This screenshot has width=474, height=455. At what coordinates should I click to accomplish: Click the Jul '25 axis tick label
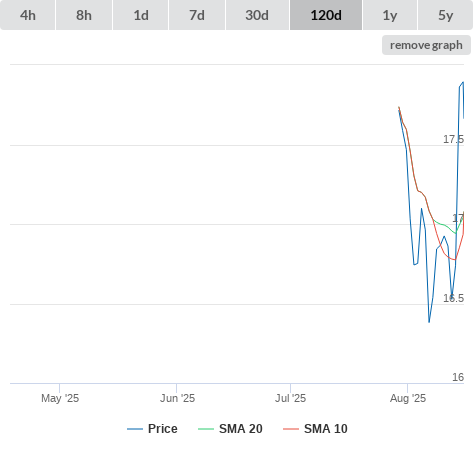click(290, 398)
